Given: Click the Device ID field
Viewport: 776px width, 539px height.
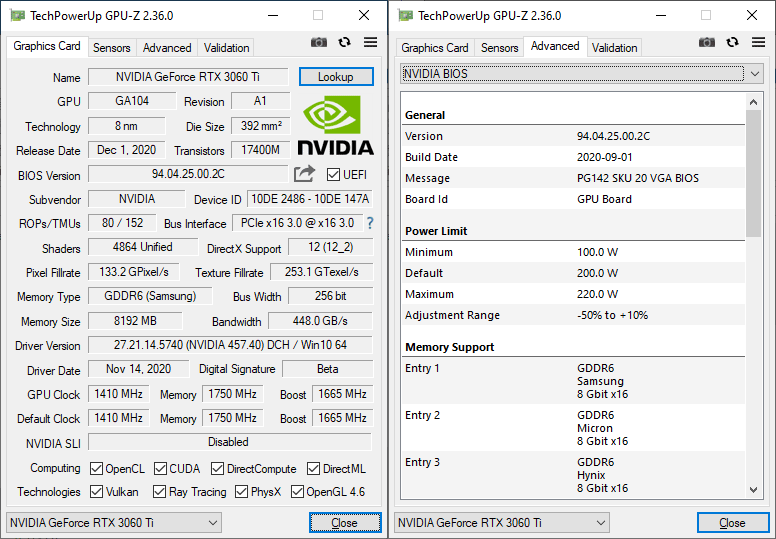Looking at the screenshot, I should click(310, 199).
